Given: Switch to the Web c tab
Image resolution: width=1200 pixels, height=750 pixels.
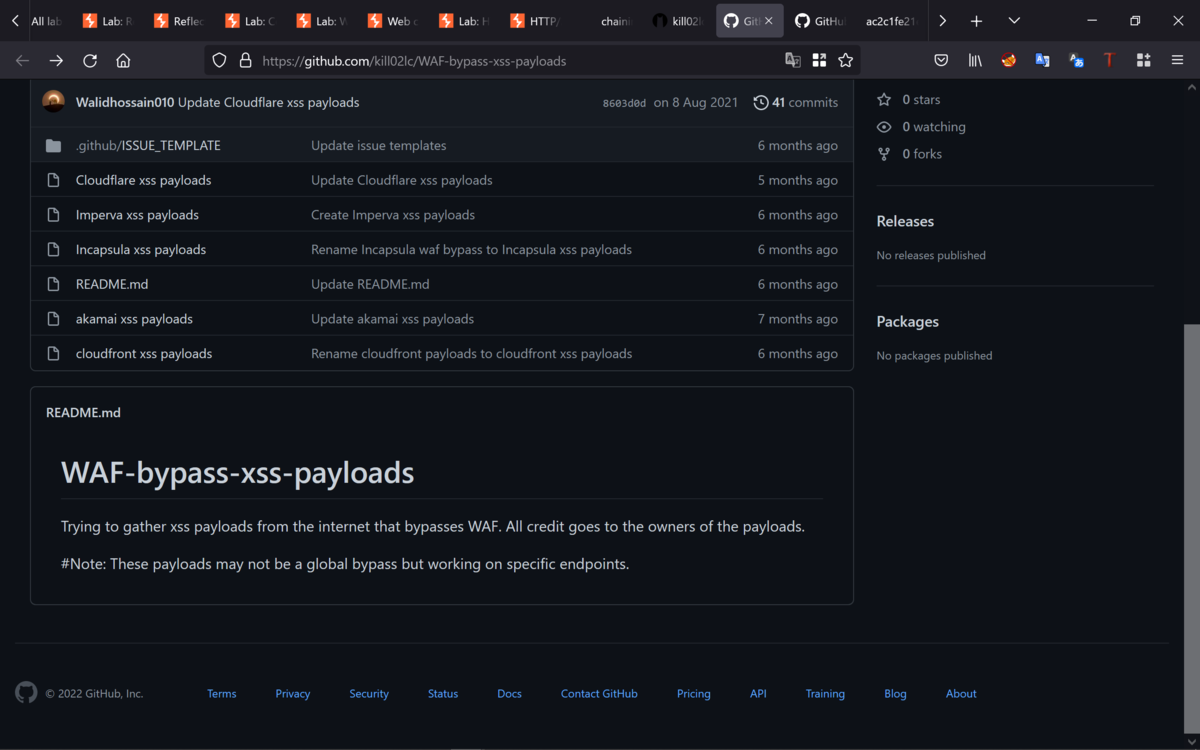Looking at the screenshot, I should click(393, 21).
